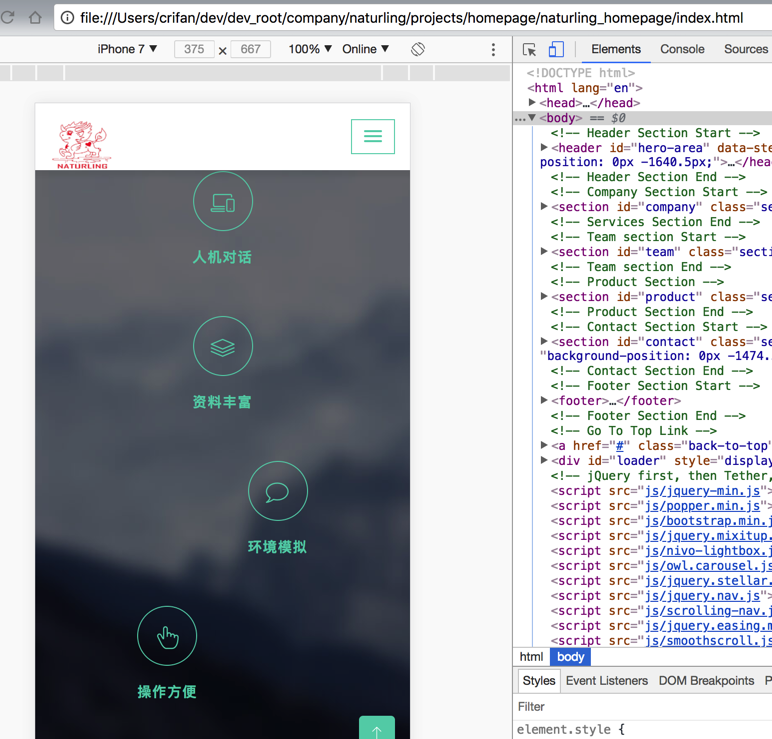Switch to the Styles pane tab

click(539, 681)
